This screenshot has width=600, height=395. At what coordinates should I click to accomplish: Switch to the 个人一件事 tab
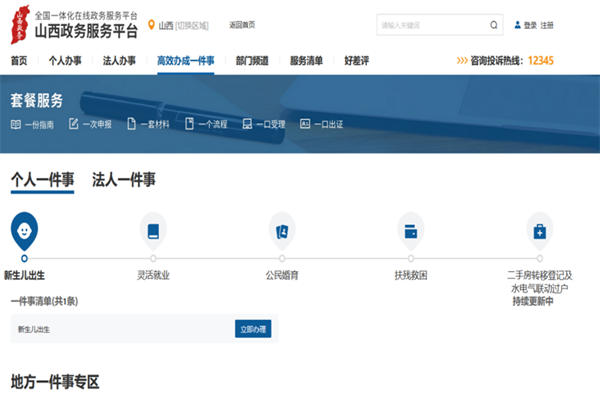42,180
